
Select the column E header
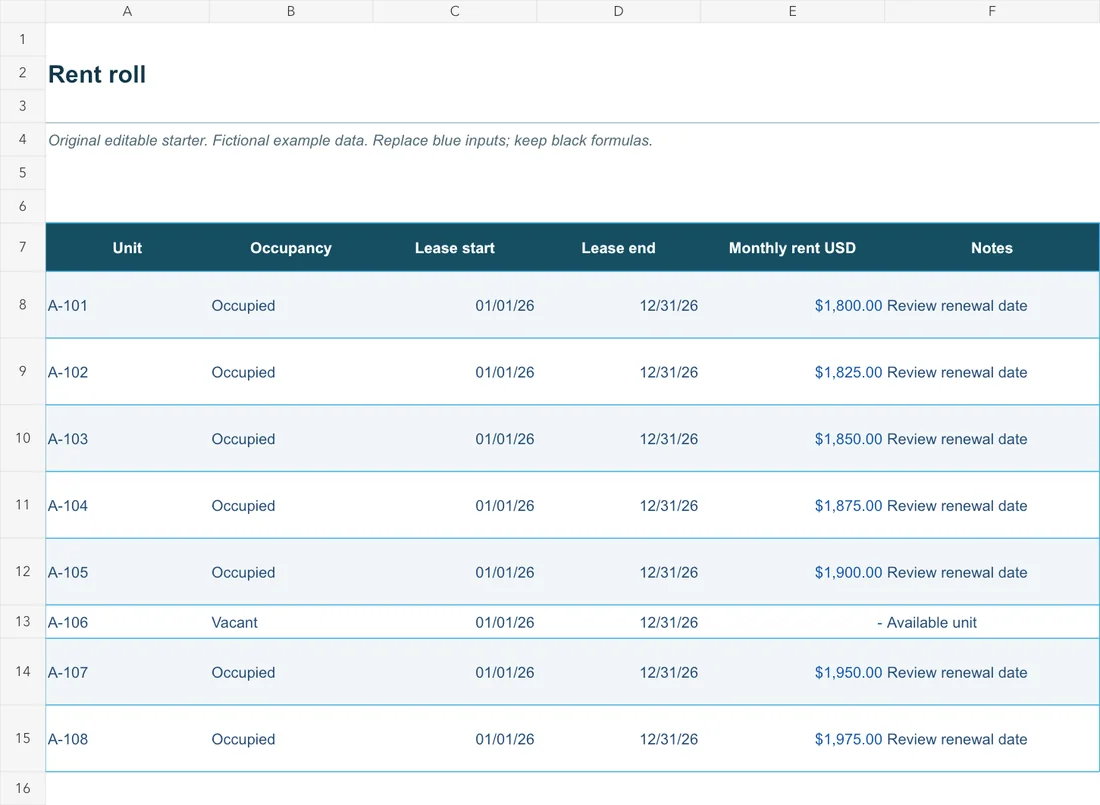pyautogui.click(x=792, y=11)
